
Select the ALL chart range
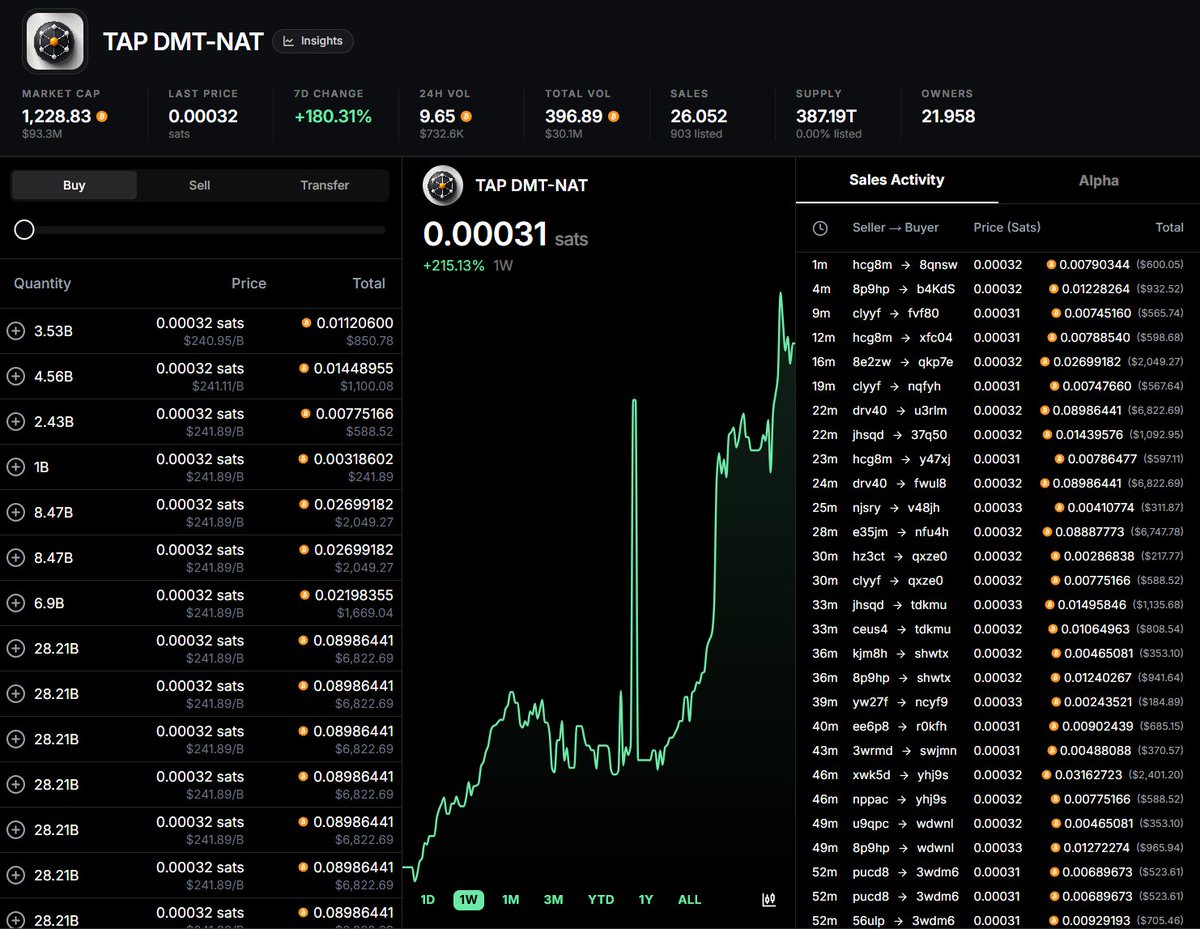point(690,900)
